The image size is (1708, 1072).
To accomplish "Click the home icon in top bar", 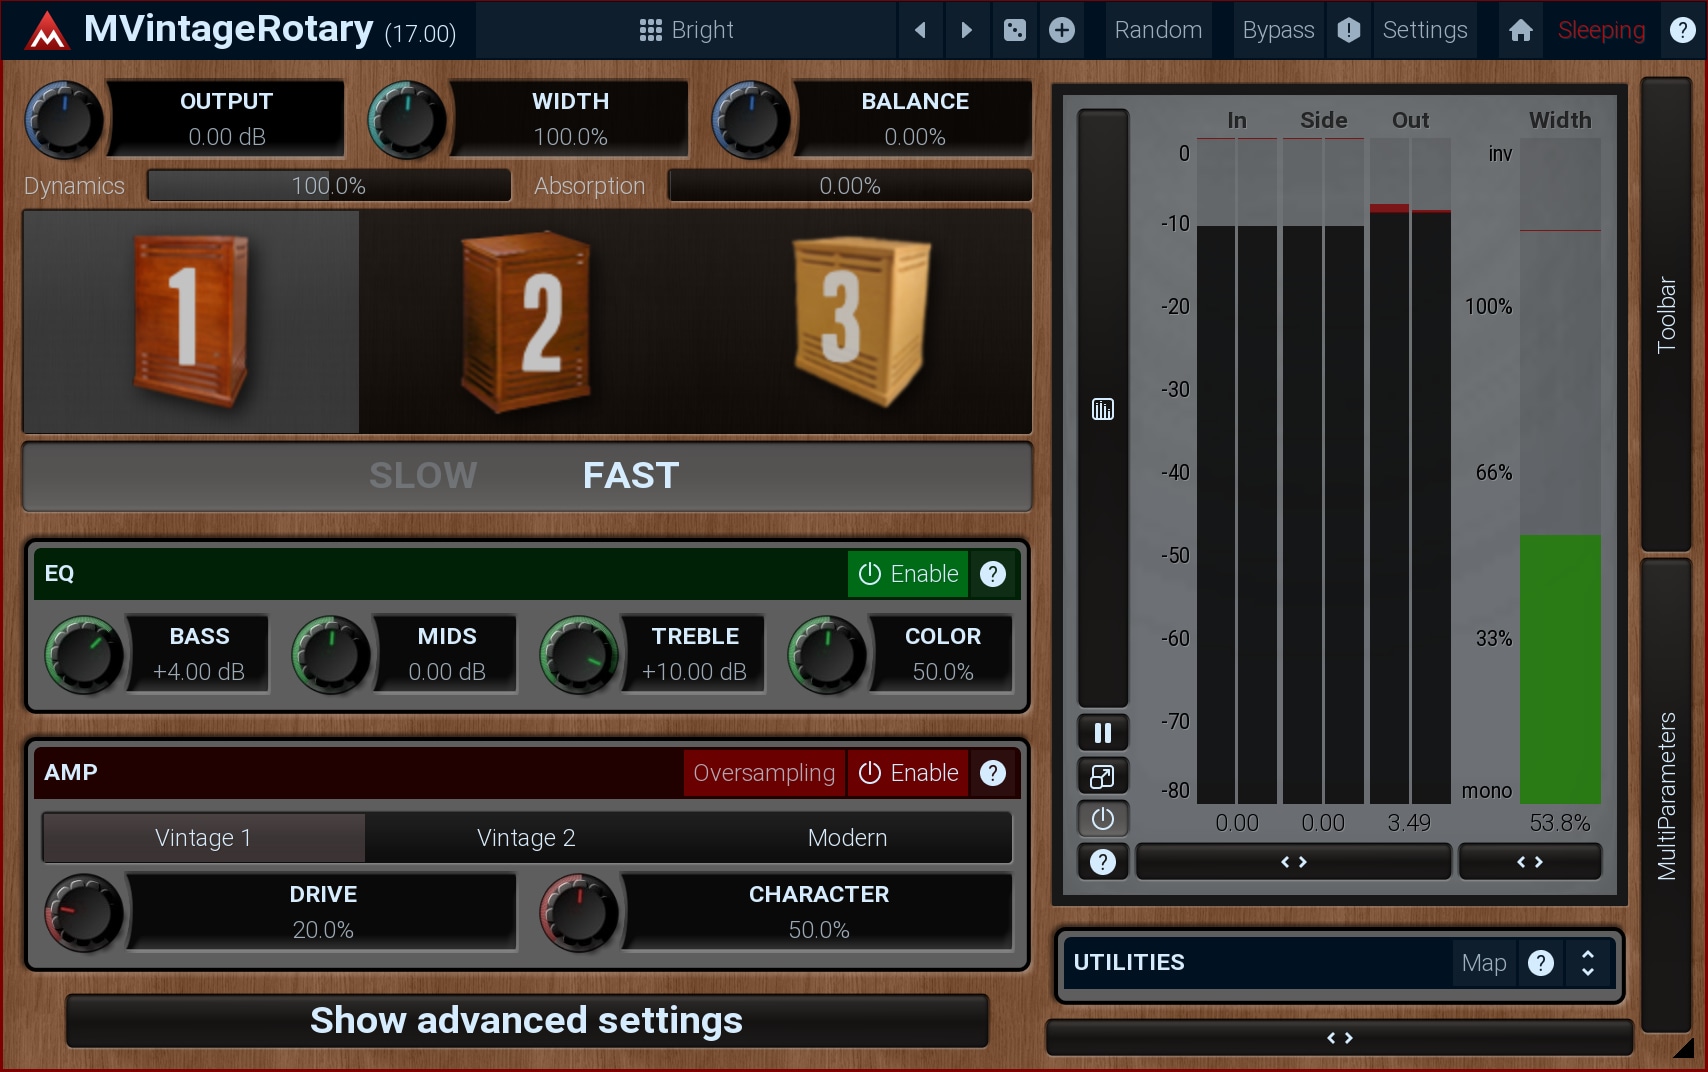I will click(1520, 30).
